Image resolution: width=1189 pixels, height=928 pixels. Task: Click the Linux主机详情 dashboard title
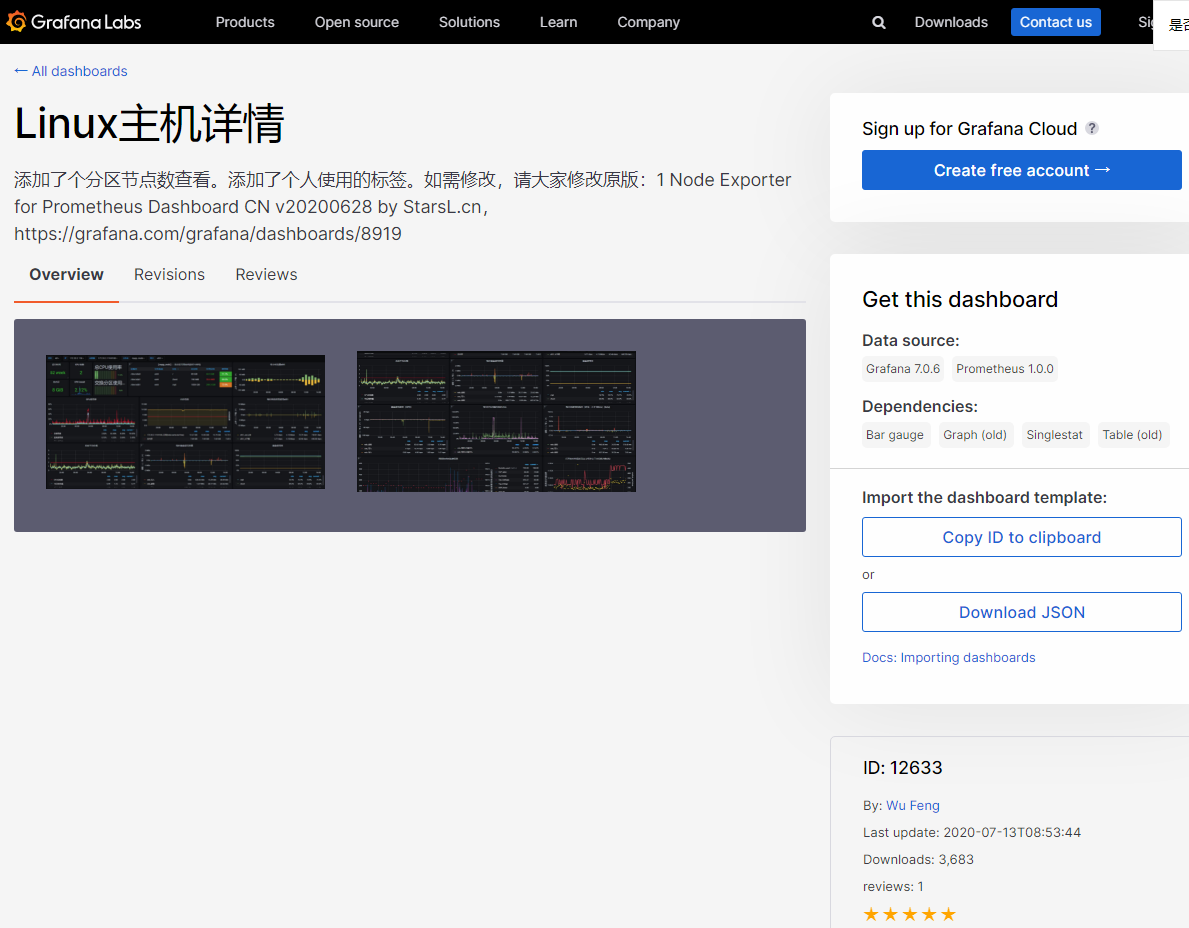[x=149, y=124]
